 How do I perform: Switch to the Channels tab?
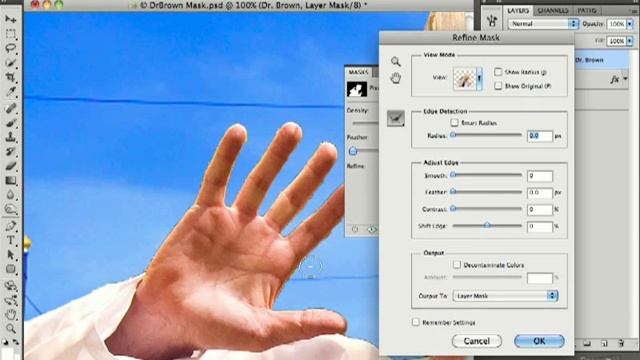tap(553, 11)
